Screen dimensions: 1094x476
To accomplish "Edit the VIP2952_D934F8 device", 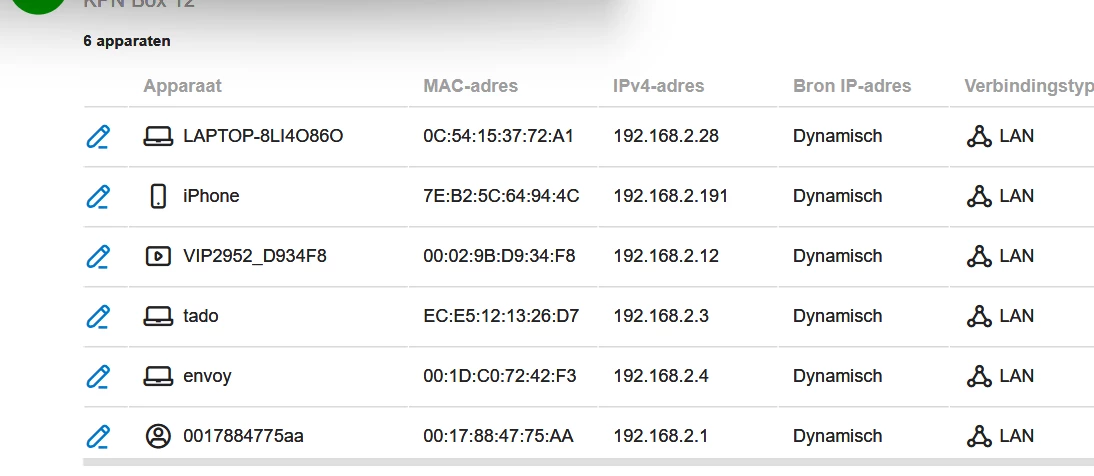I will 98,257.
